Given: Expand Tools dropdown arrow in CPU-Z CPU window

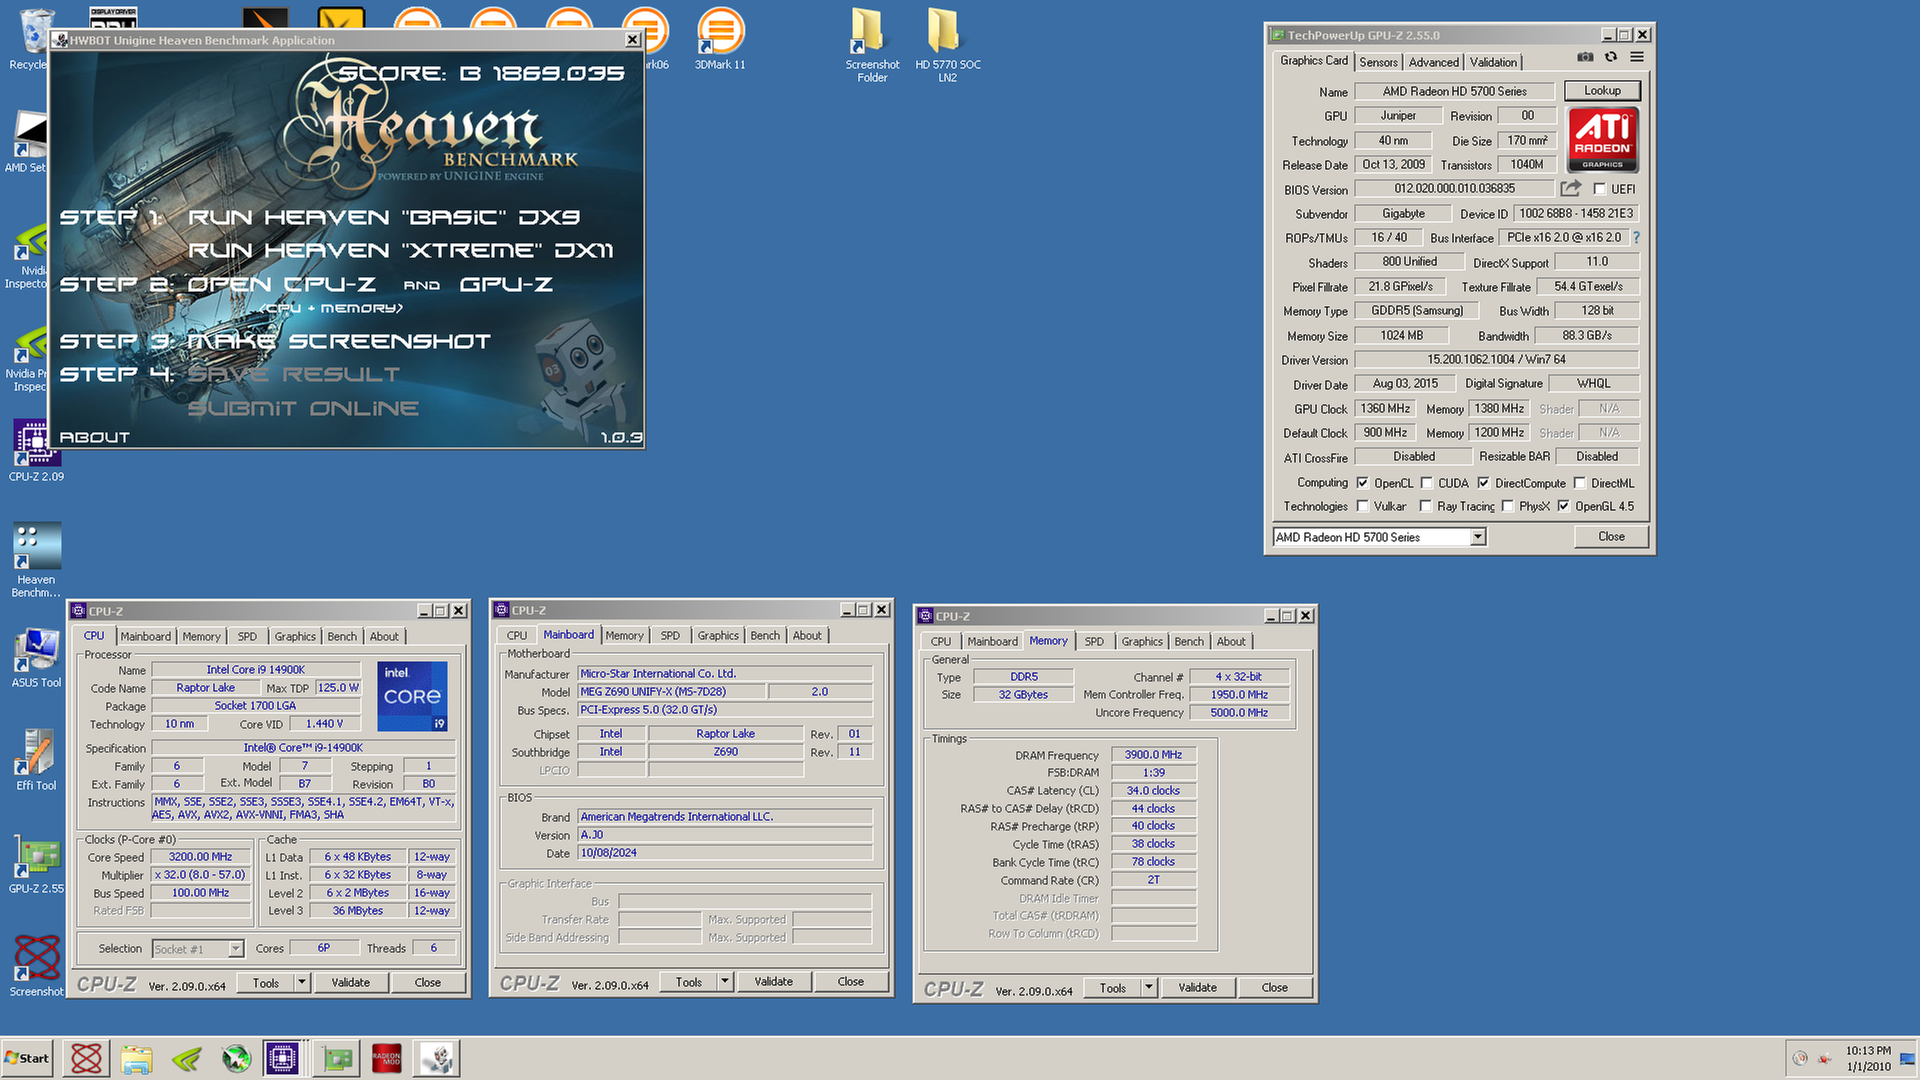Looking at the screenshot, I should [301, 983].
